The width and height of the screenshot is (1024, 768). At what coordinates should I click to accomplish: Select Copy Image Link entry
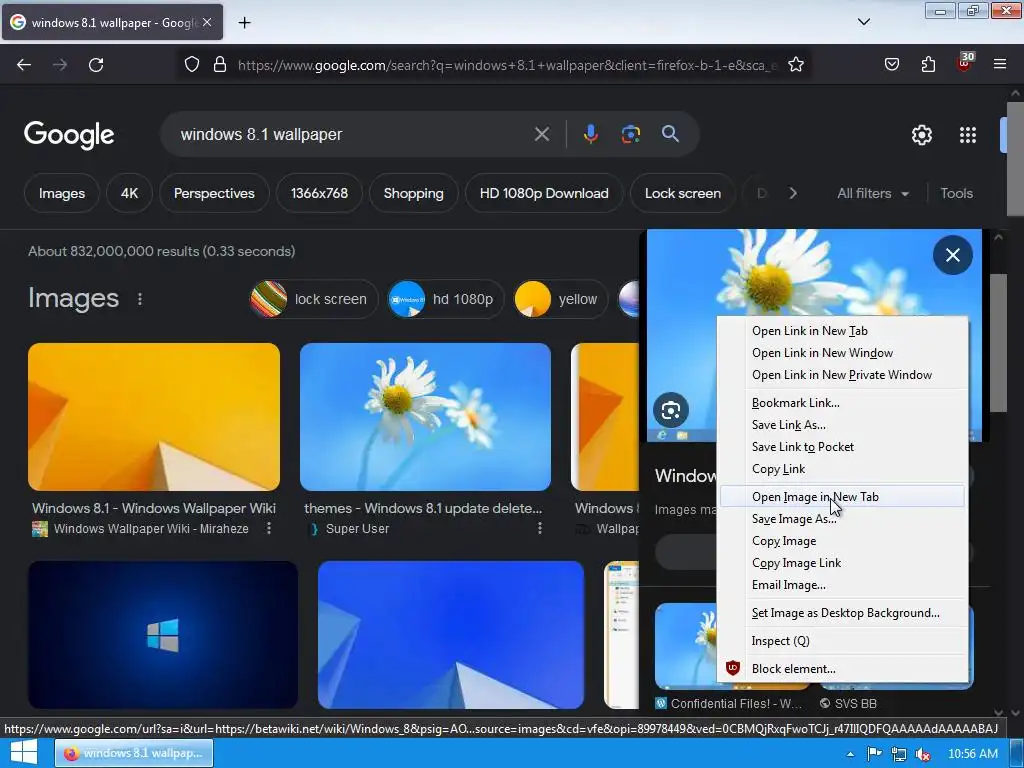click(x=842, y=564)
